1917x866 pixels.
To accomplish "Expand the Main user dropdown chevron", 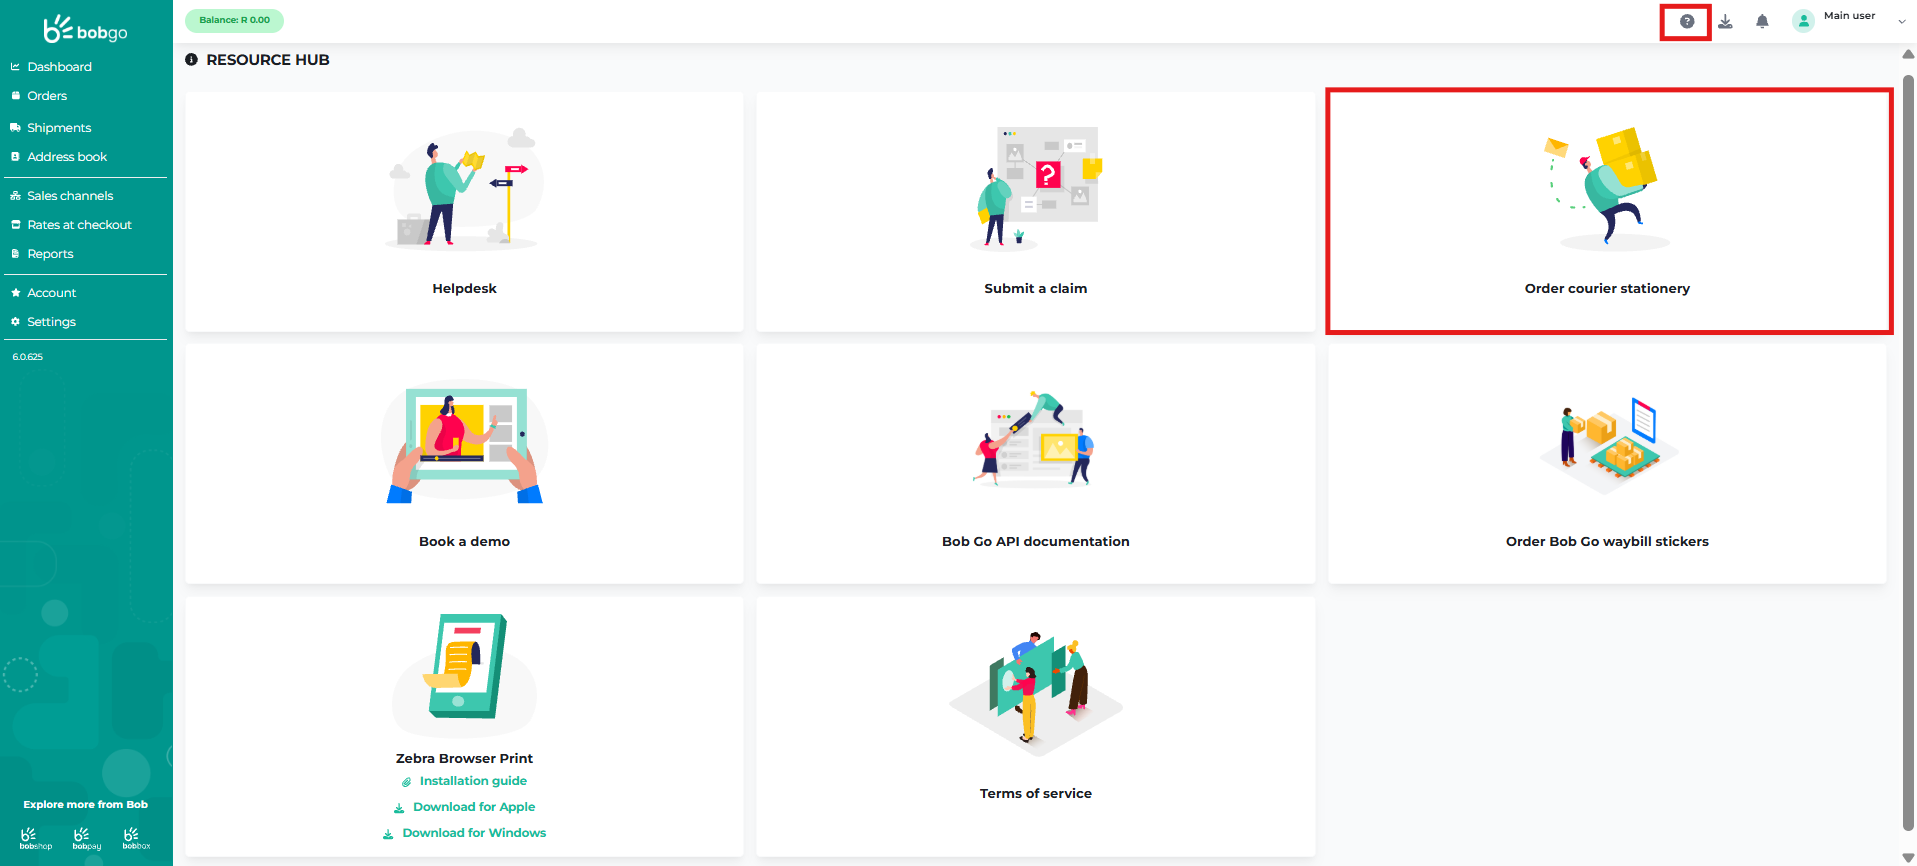I will (x=1901, y=21).
